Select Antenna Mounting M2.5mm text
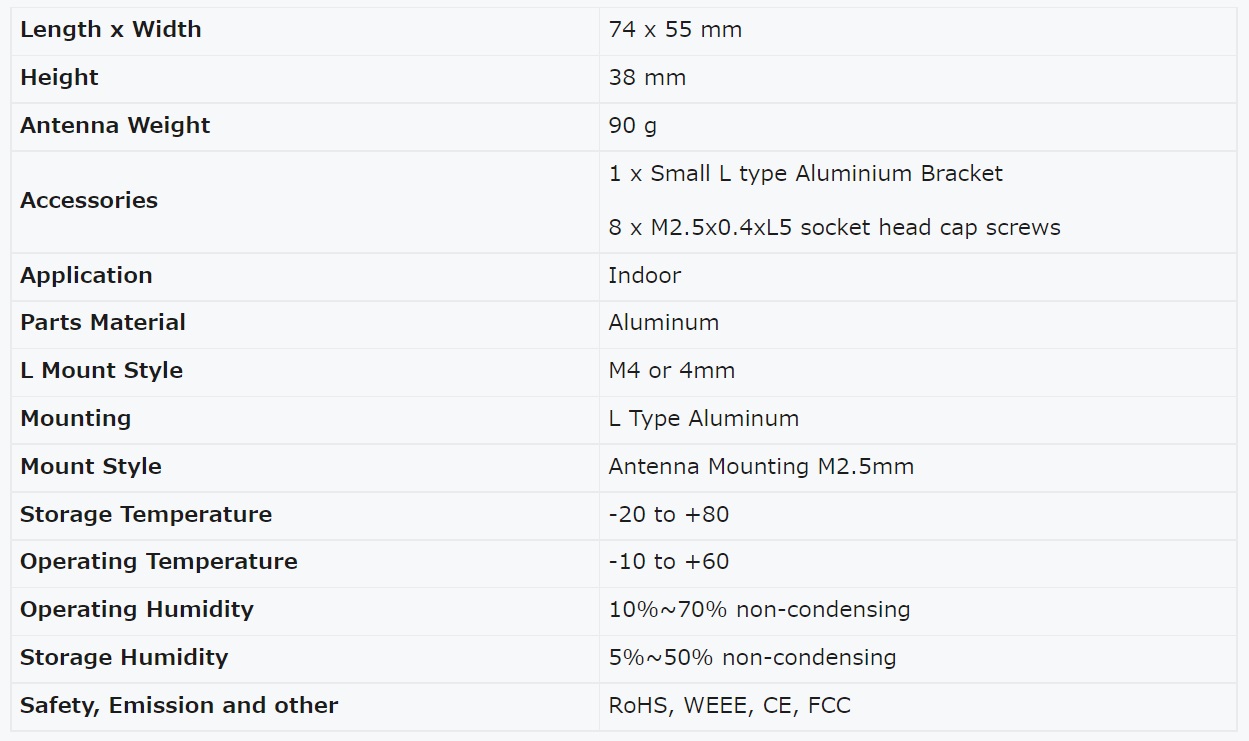 pyautogui.click(x=761, y=466)
